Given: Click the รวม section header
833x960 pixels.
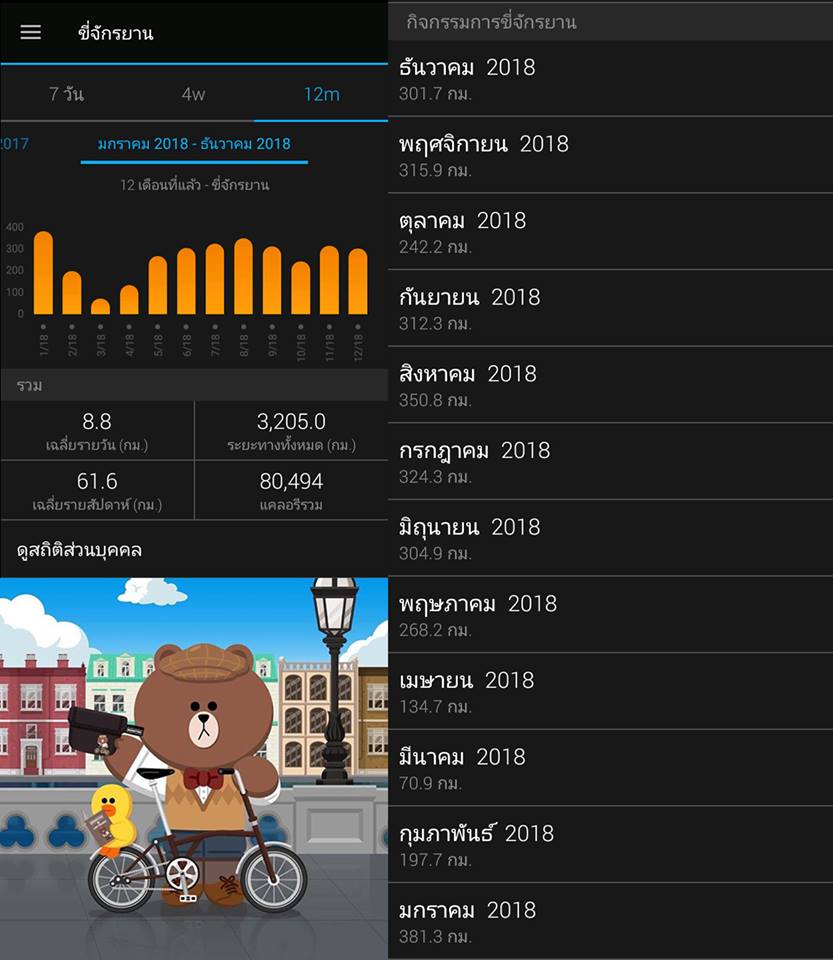Looking at the screenshot, I should (194, 385).
